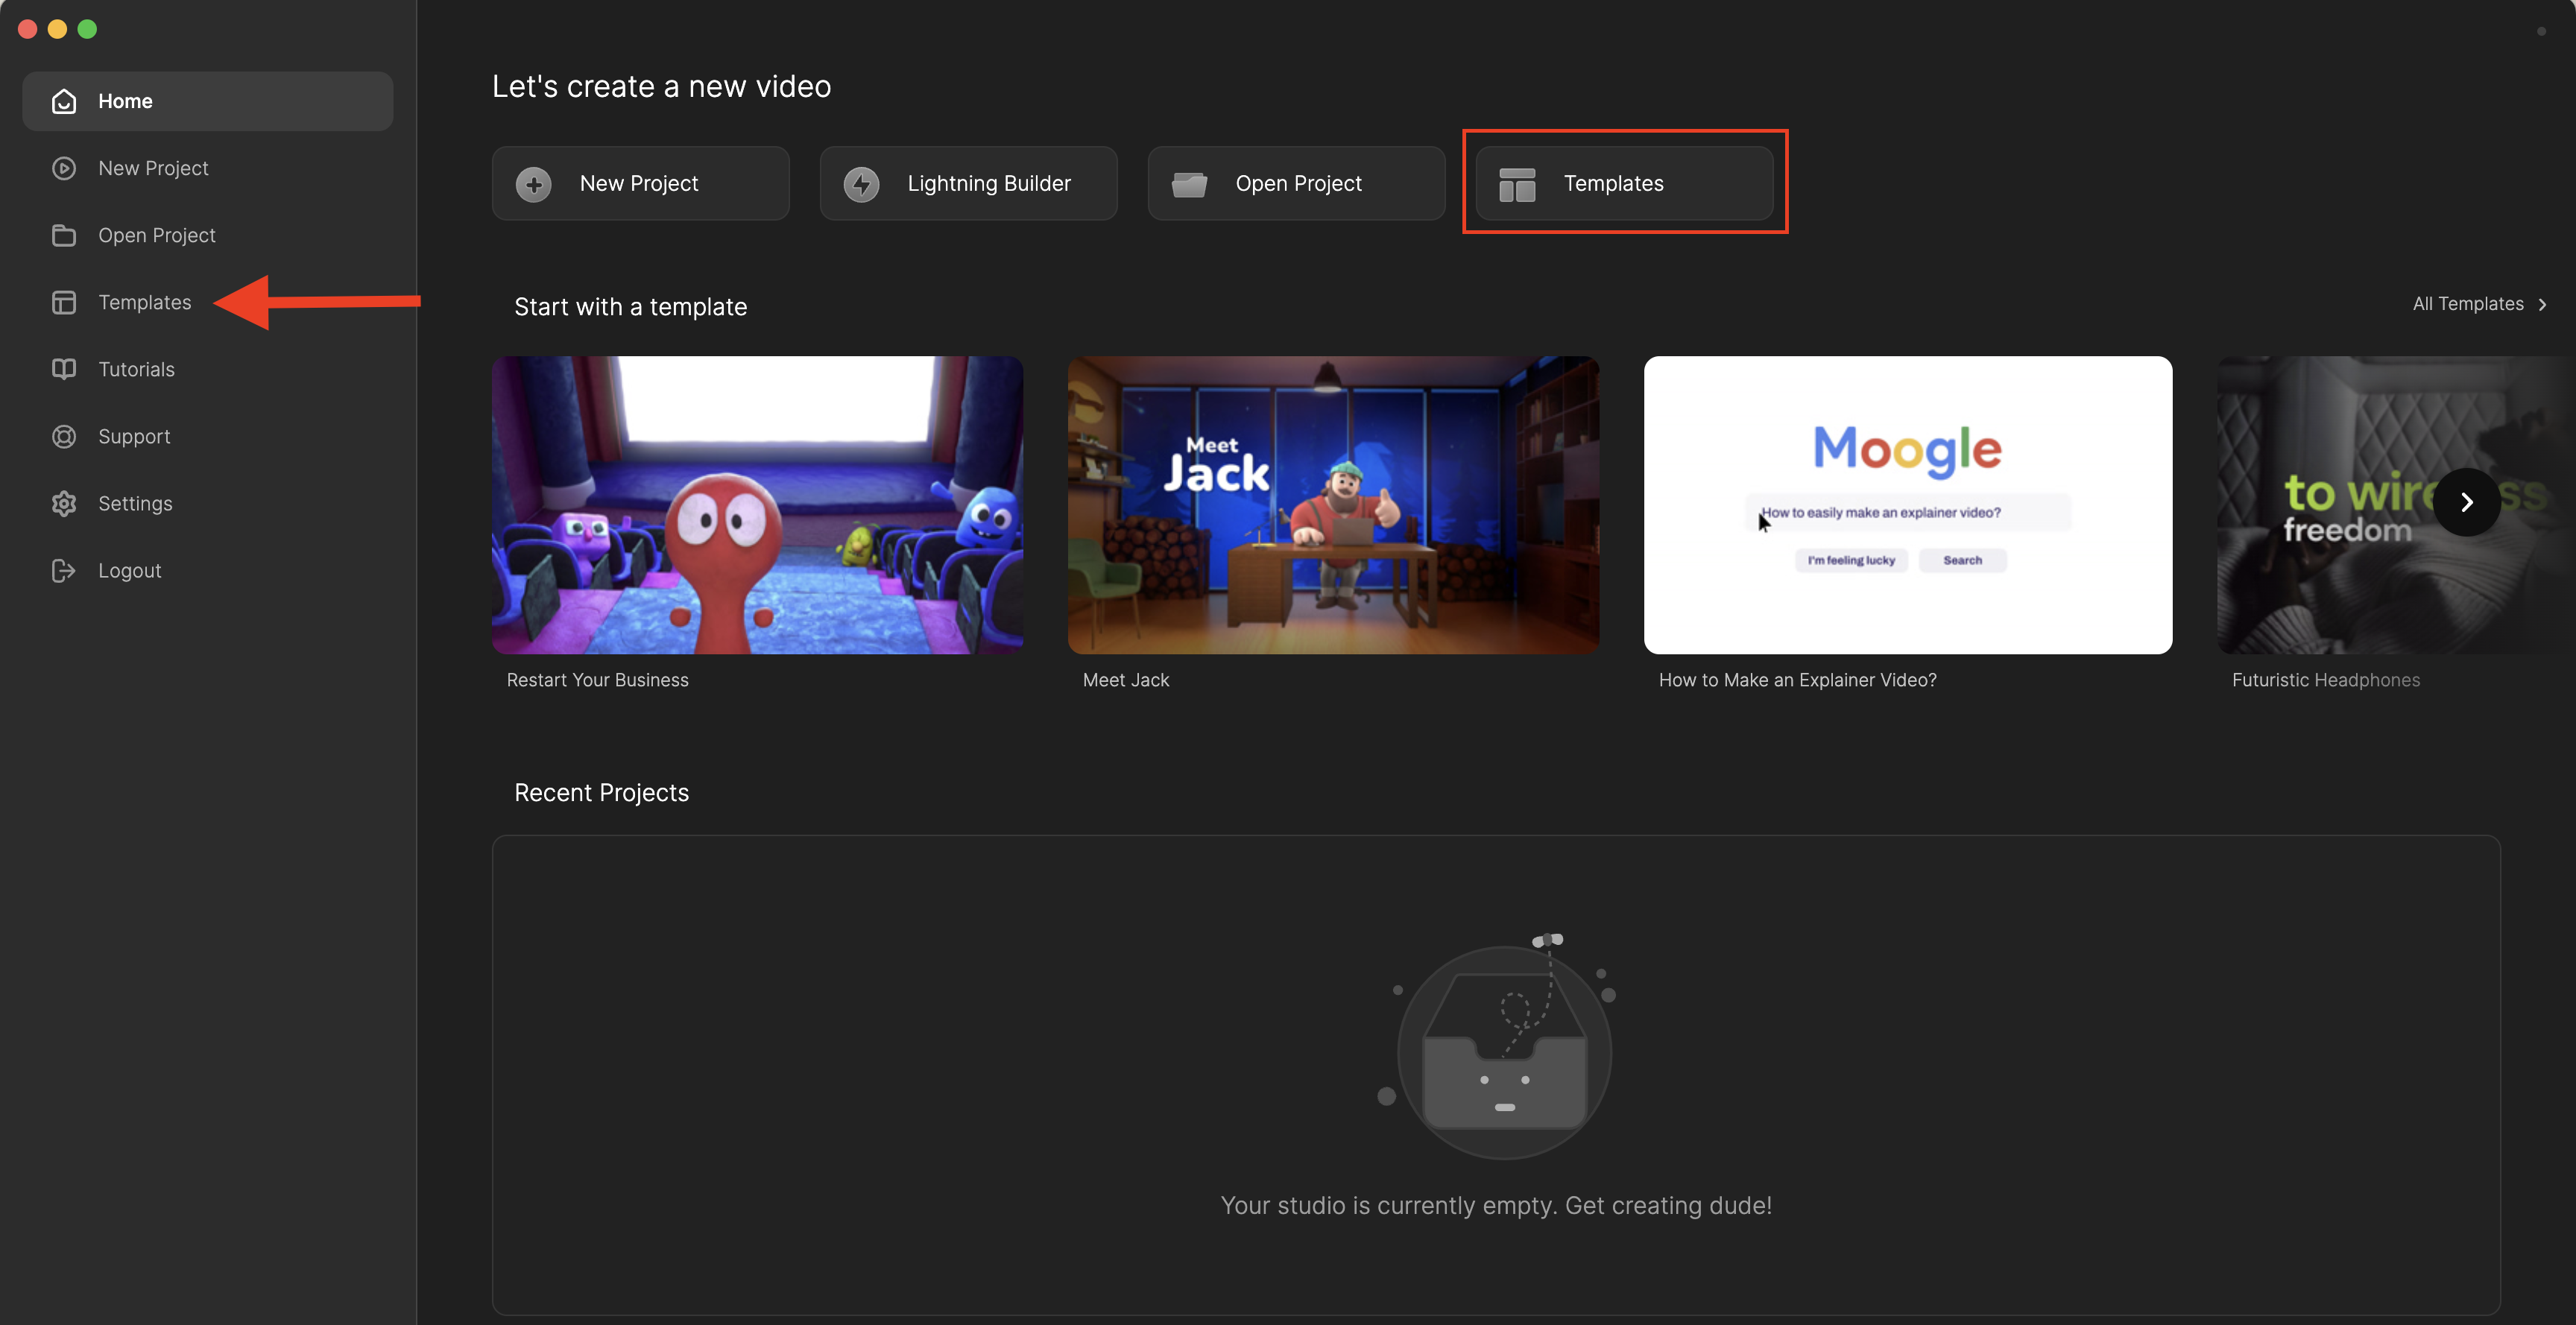Click the New Project play-circle sidebar icon
The width and height of the screenshot is (2576, 1325).
click(64, 168)
